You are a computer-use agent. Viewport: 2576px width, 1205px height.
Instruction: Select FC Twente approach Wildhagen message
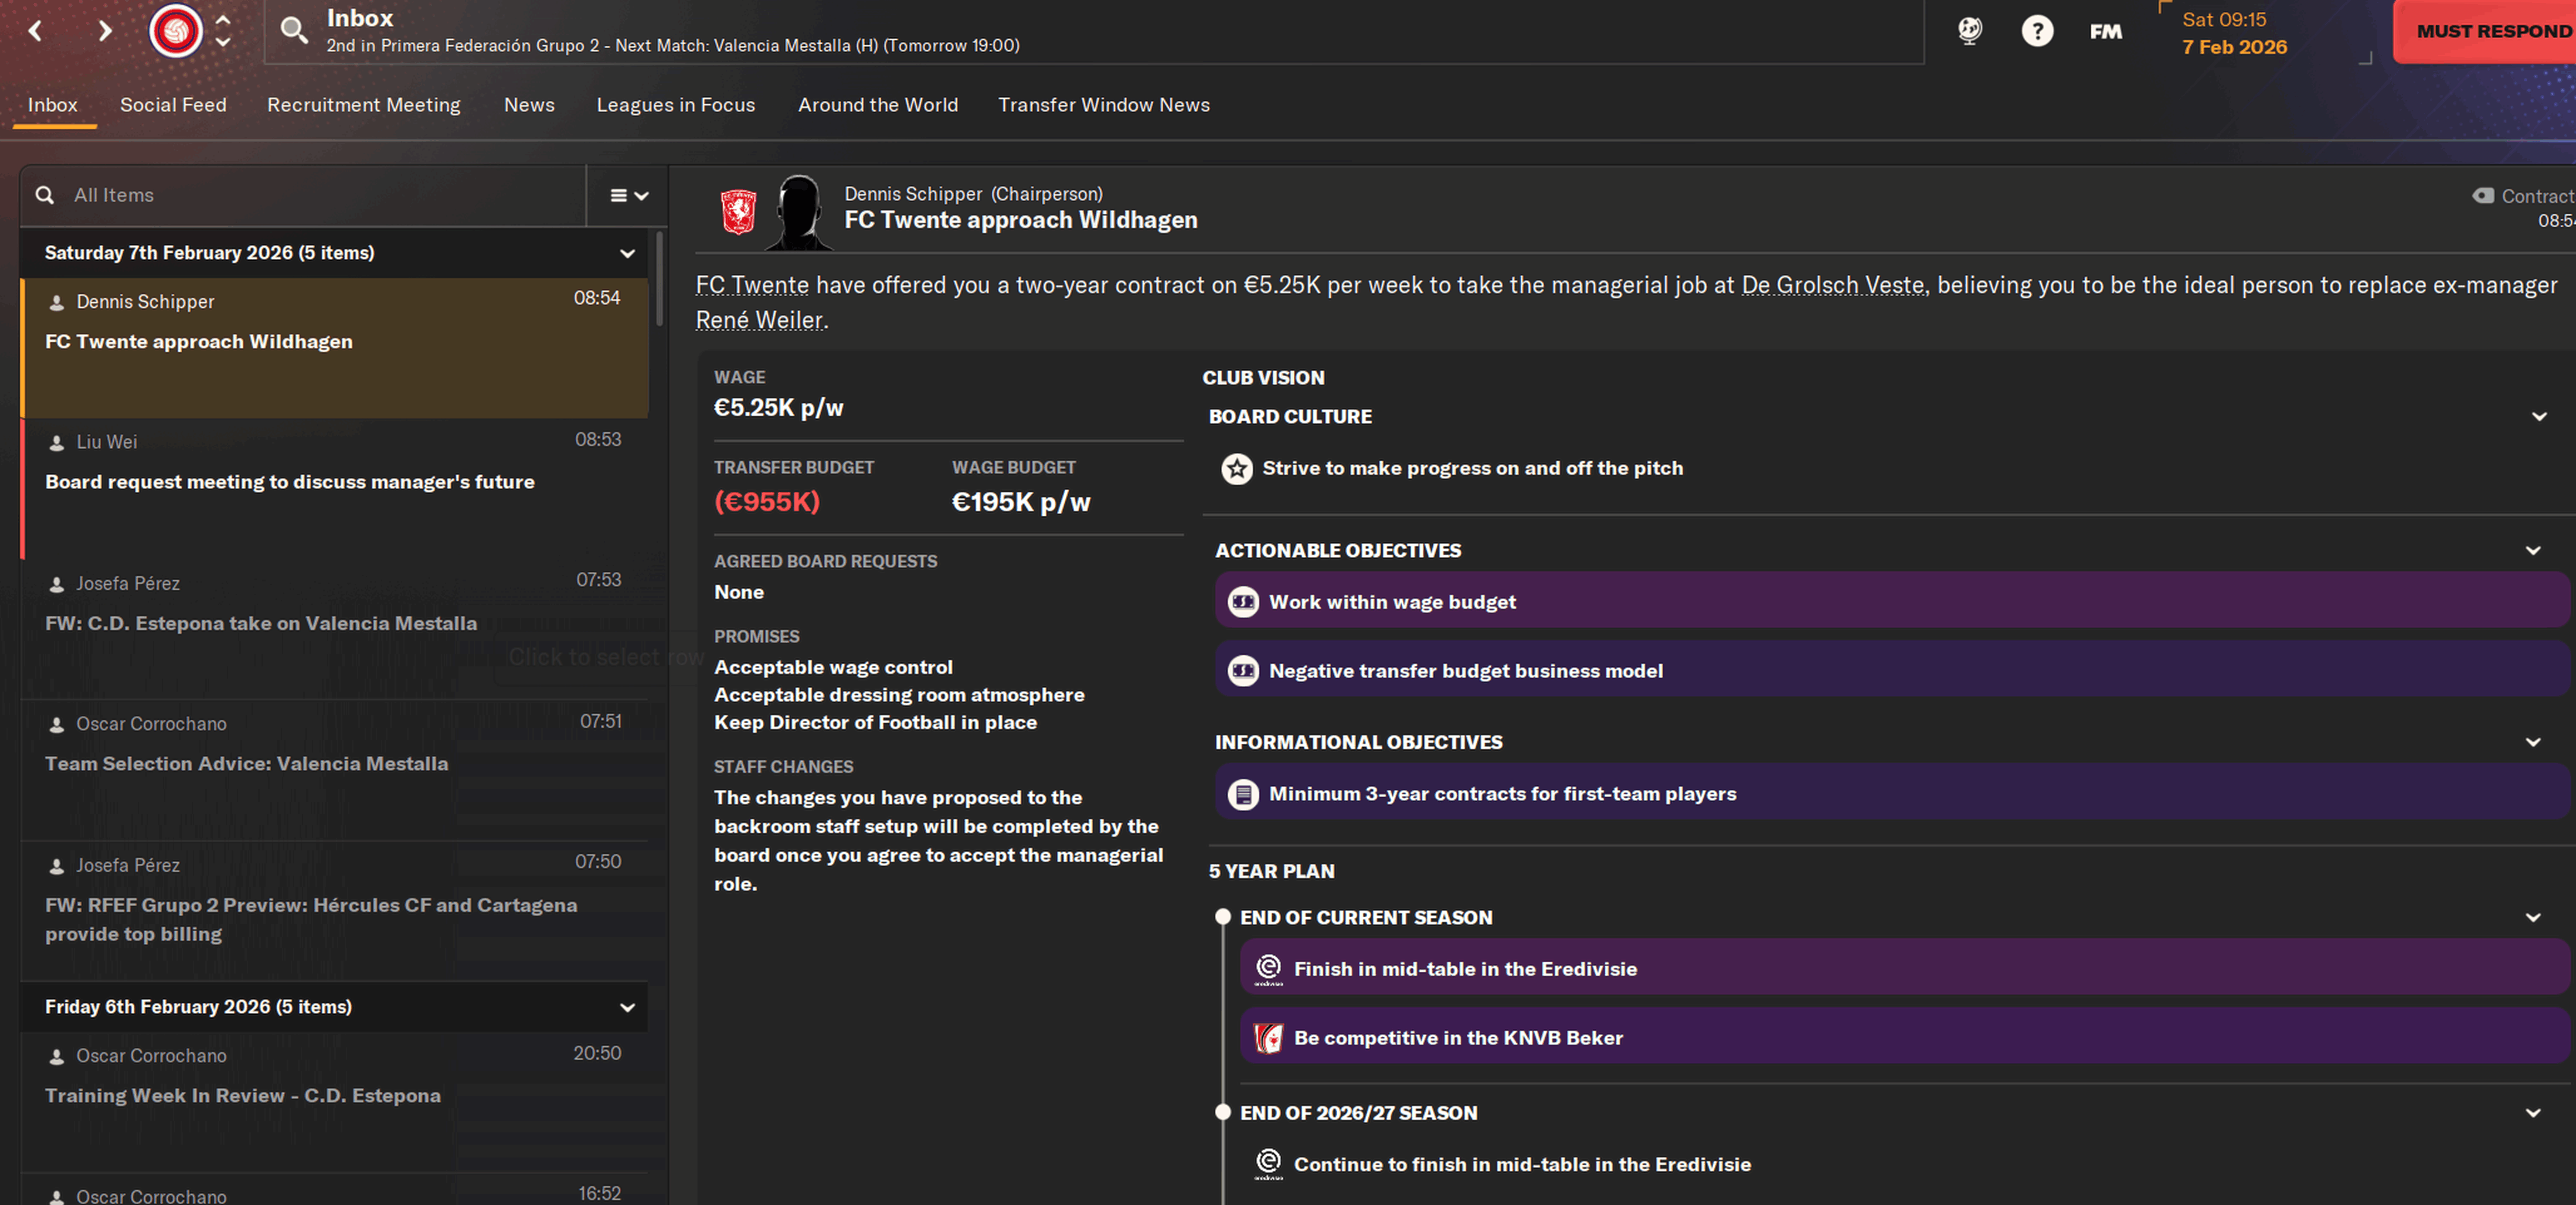pos(335,348)
